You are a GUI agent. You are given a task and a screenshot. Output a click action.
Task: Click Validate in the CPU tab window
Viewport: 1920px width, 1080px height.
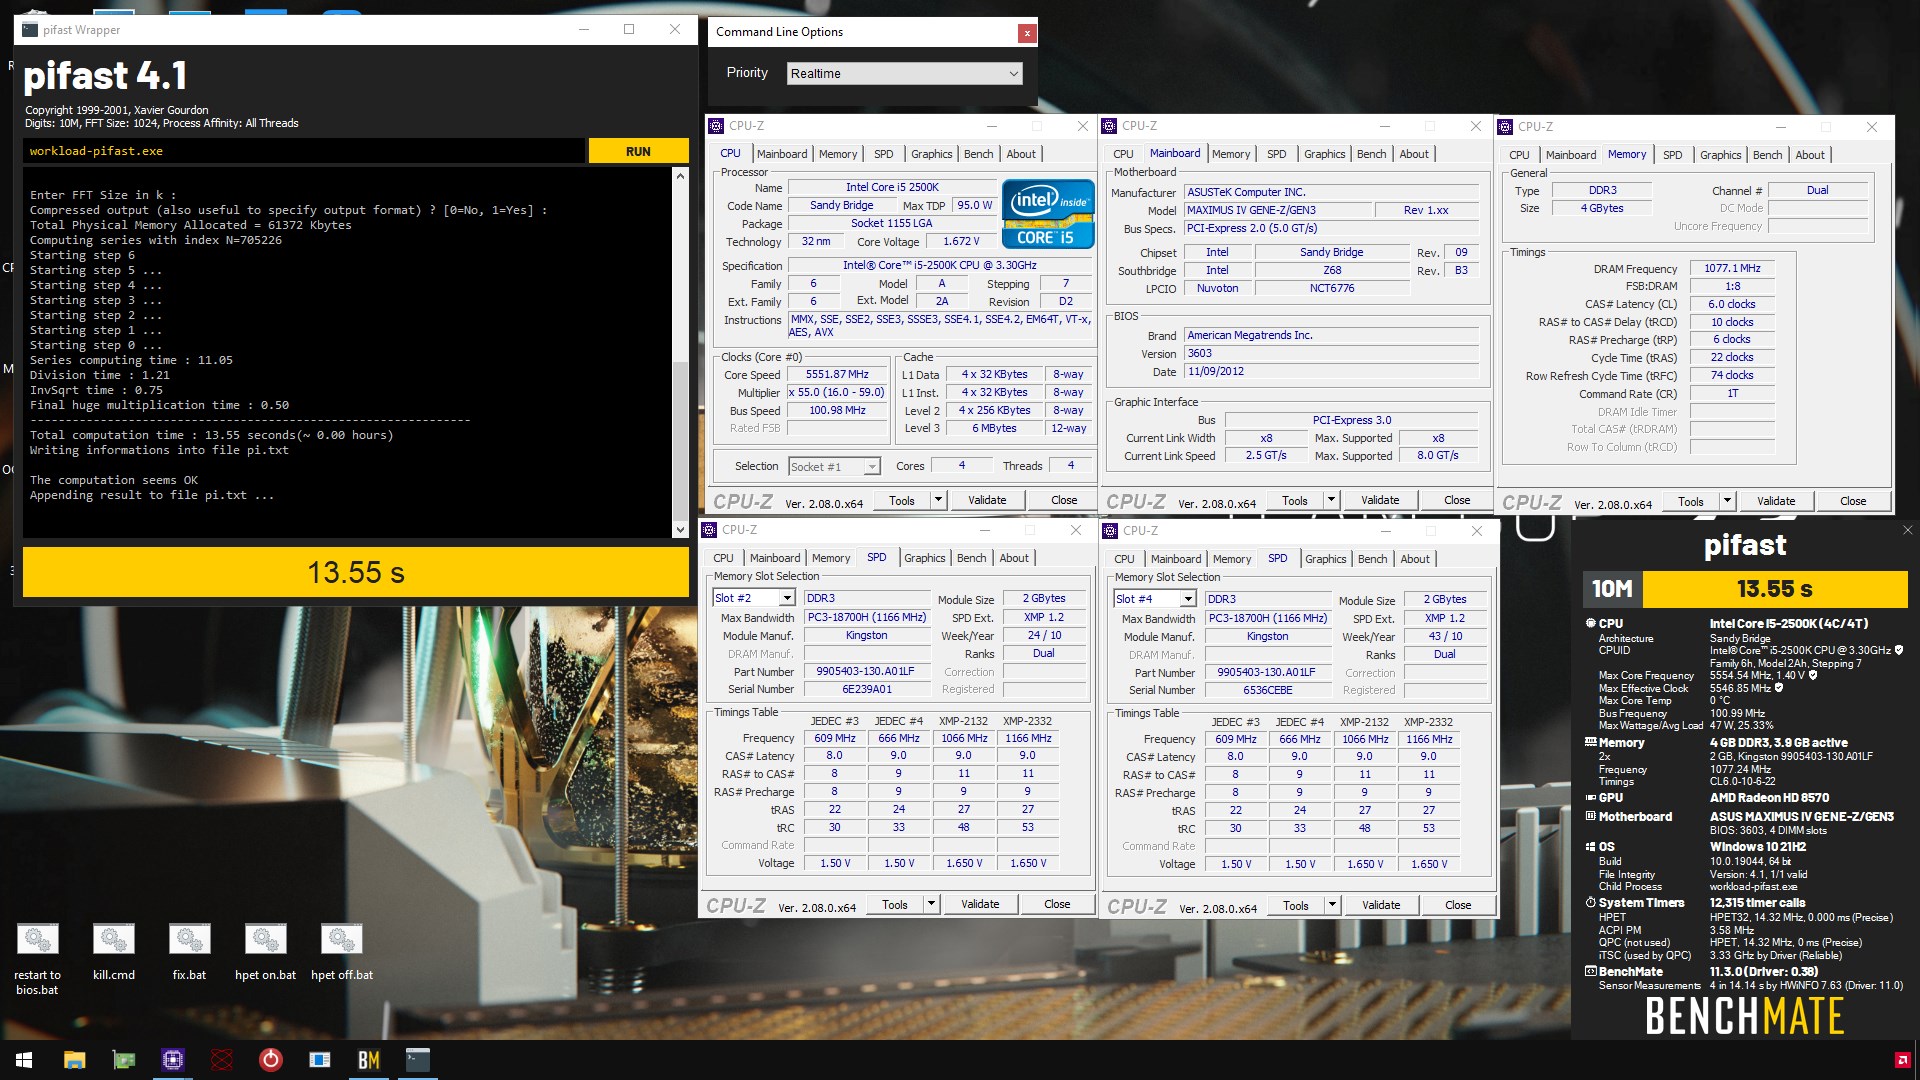coord(987,500)
